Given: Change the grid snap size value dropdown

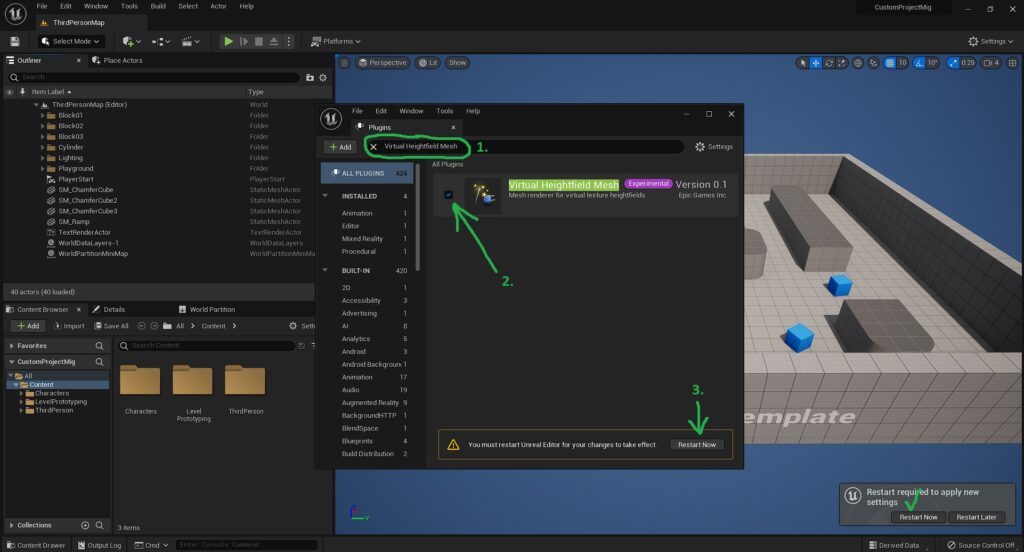Looking at the screenshot, I should [902, 63].
